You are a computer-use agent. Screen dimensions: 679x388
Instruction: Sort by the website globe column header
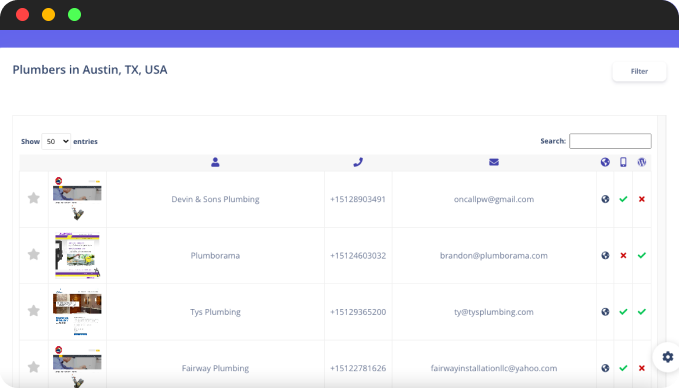(605, 162)
